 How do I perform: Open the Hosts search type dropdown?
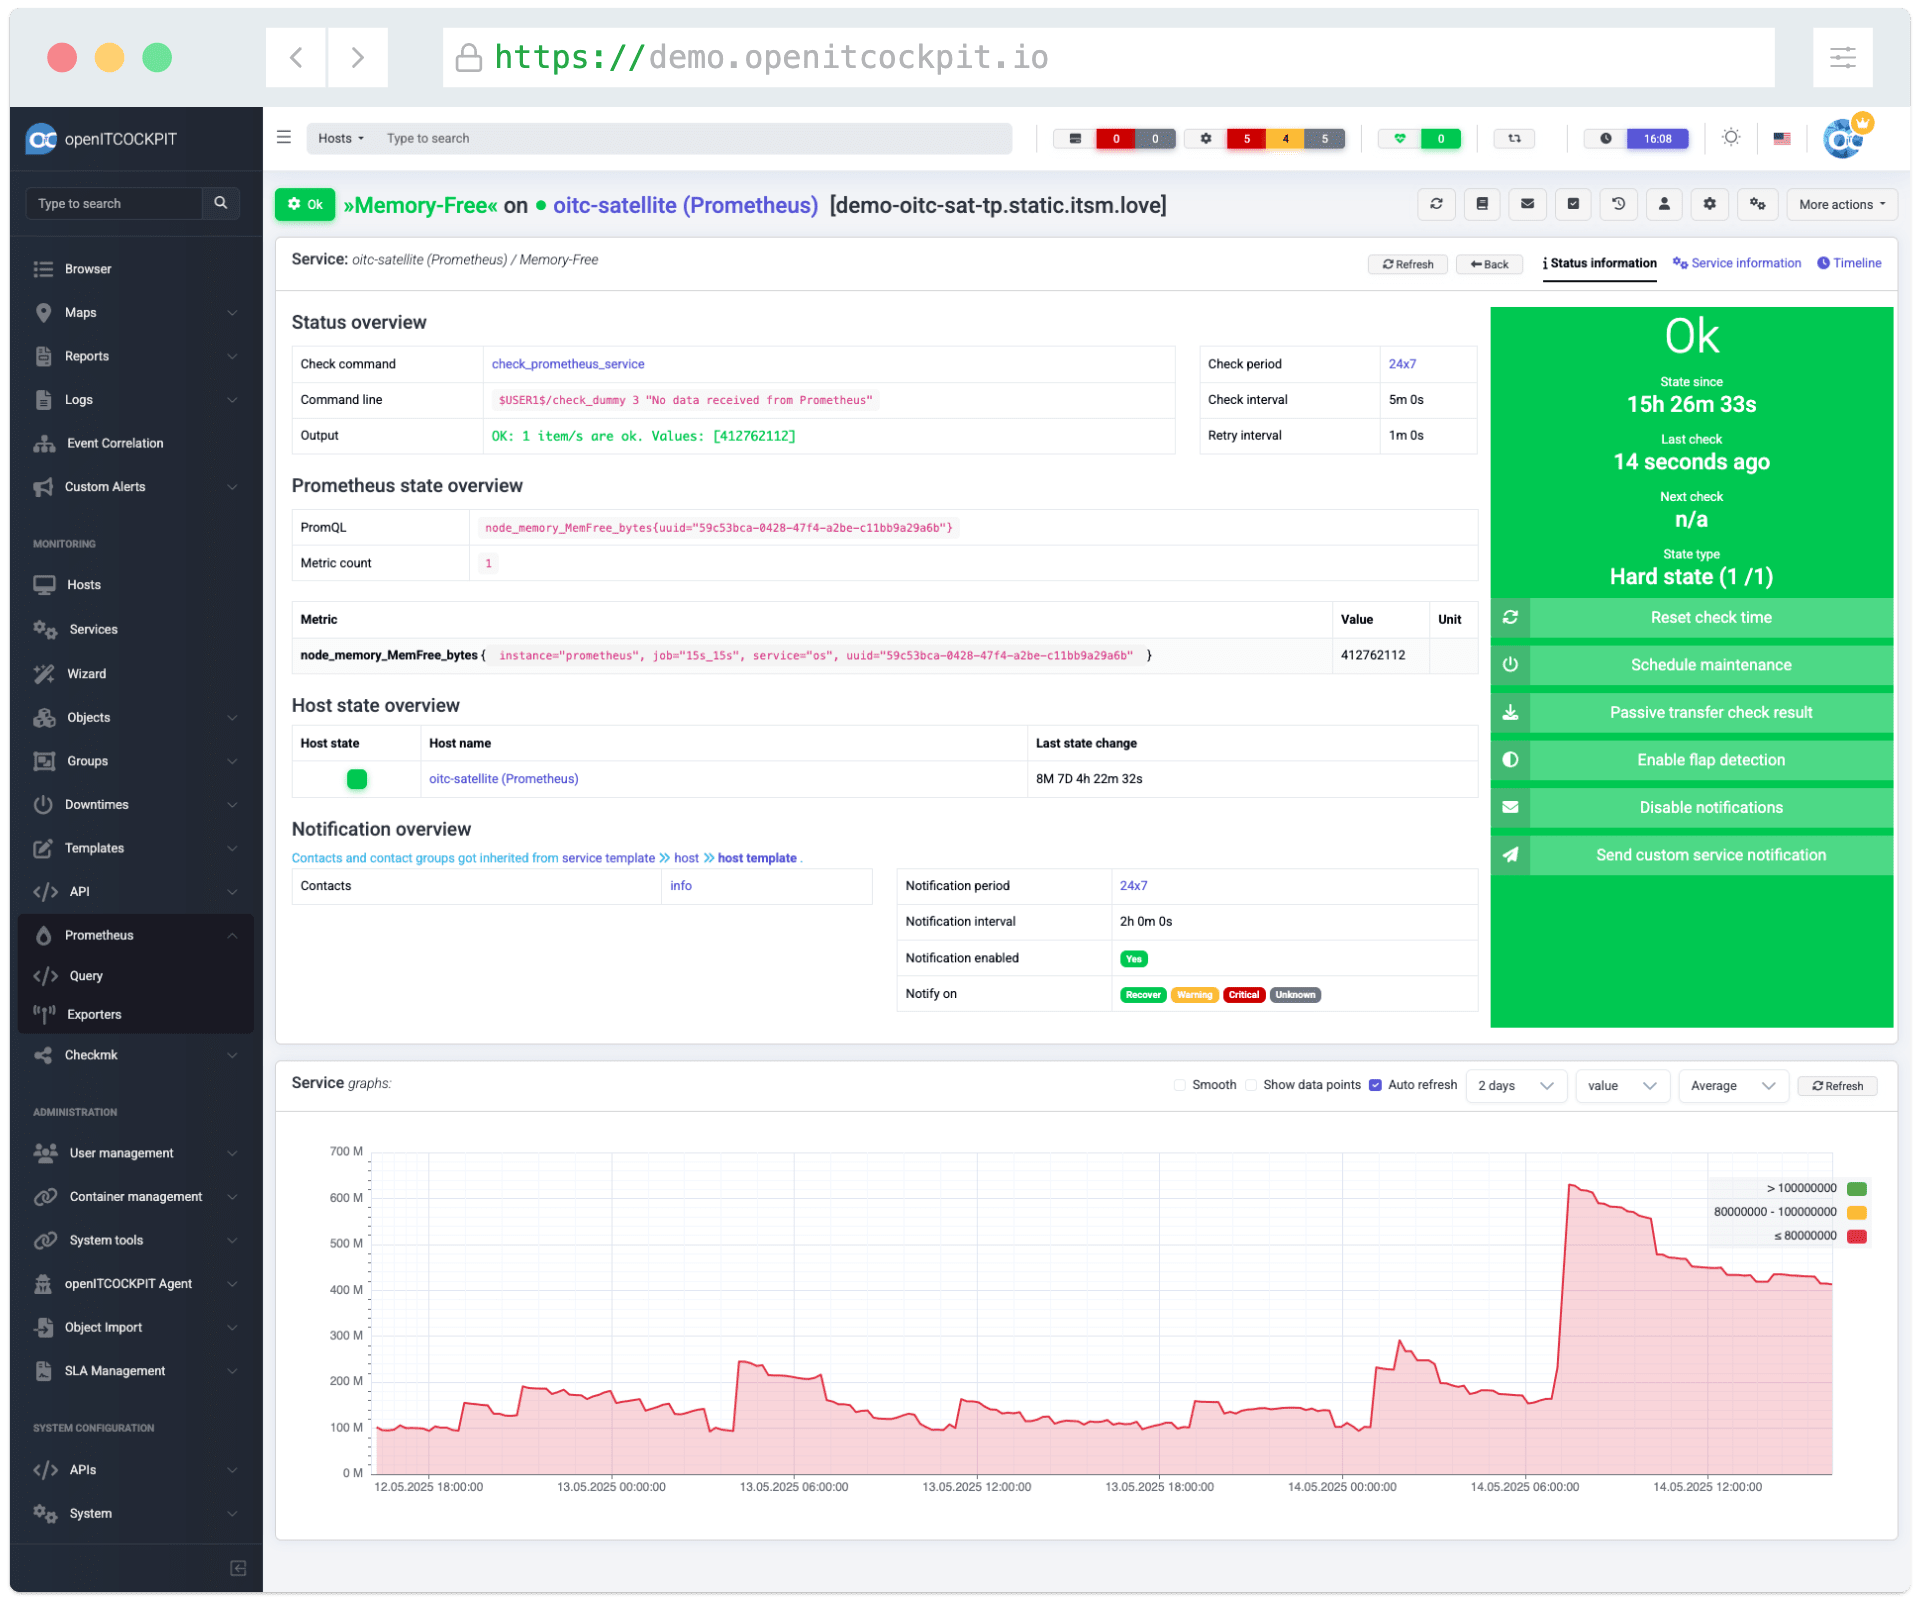(x=341, y=138)
